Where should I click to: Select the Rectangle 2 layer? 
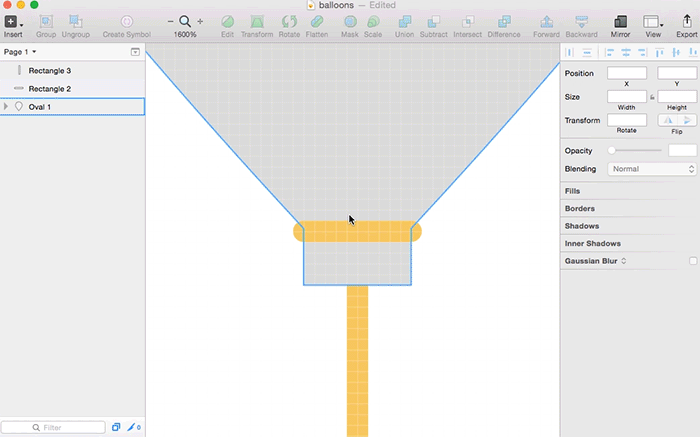[x=72, y=88]
